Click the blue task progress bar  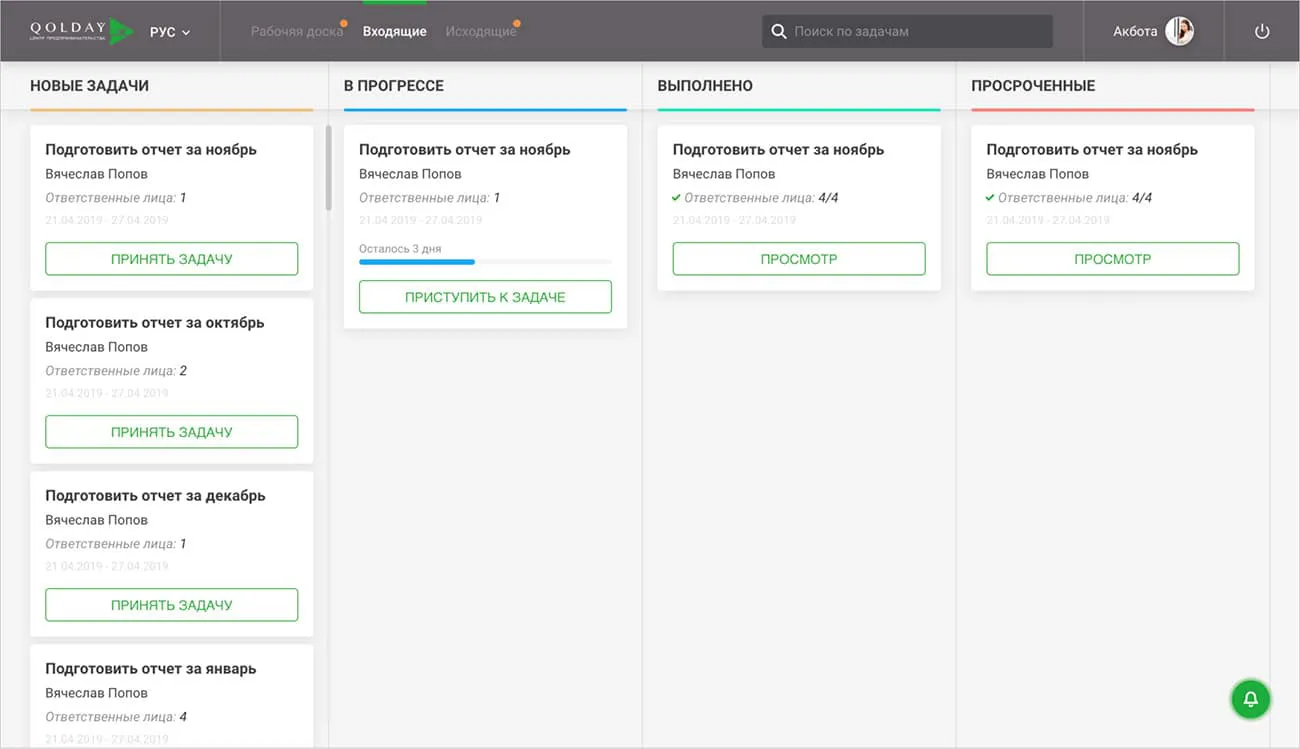point(417,262)
